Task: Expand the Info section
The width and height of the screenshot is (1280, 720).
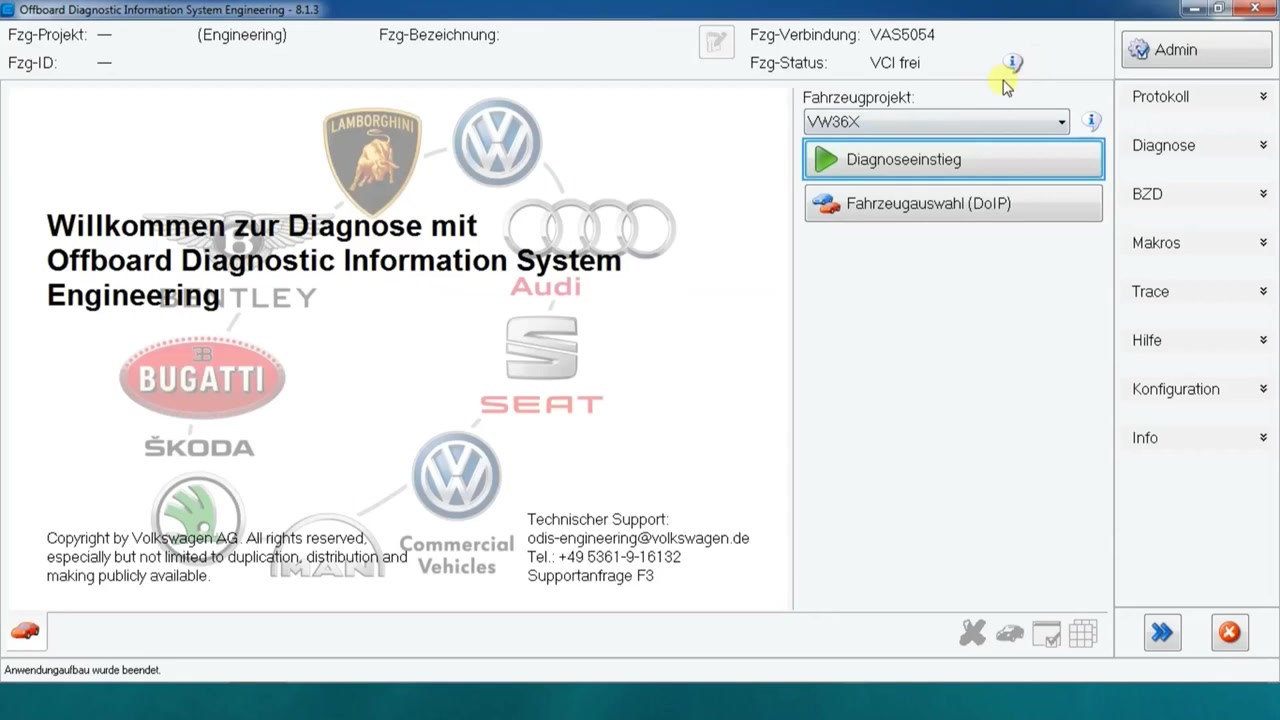Action: point(1198,438)
